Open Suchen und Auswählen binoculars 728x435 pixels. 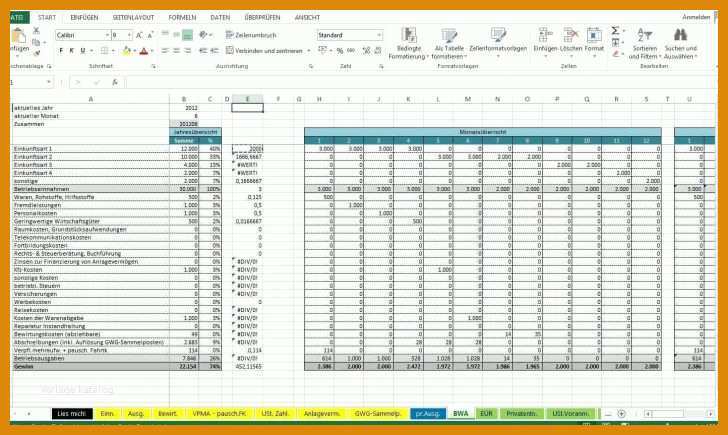pos(681,44)
